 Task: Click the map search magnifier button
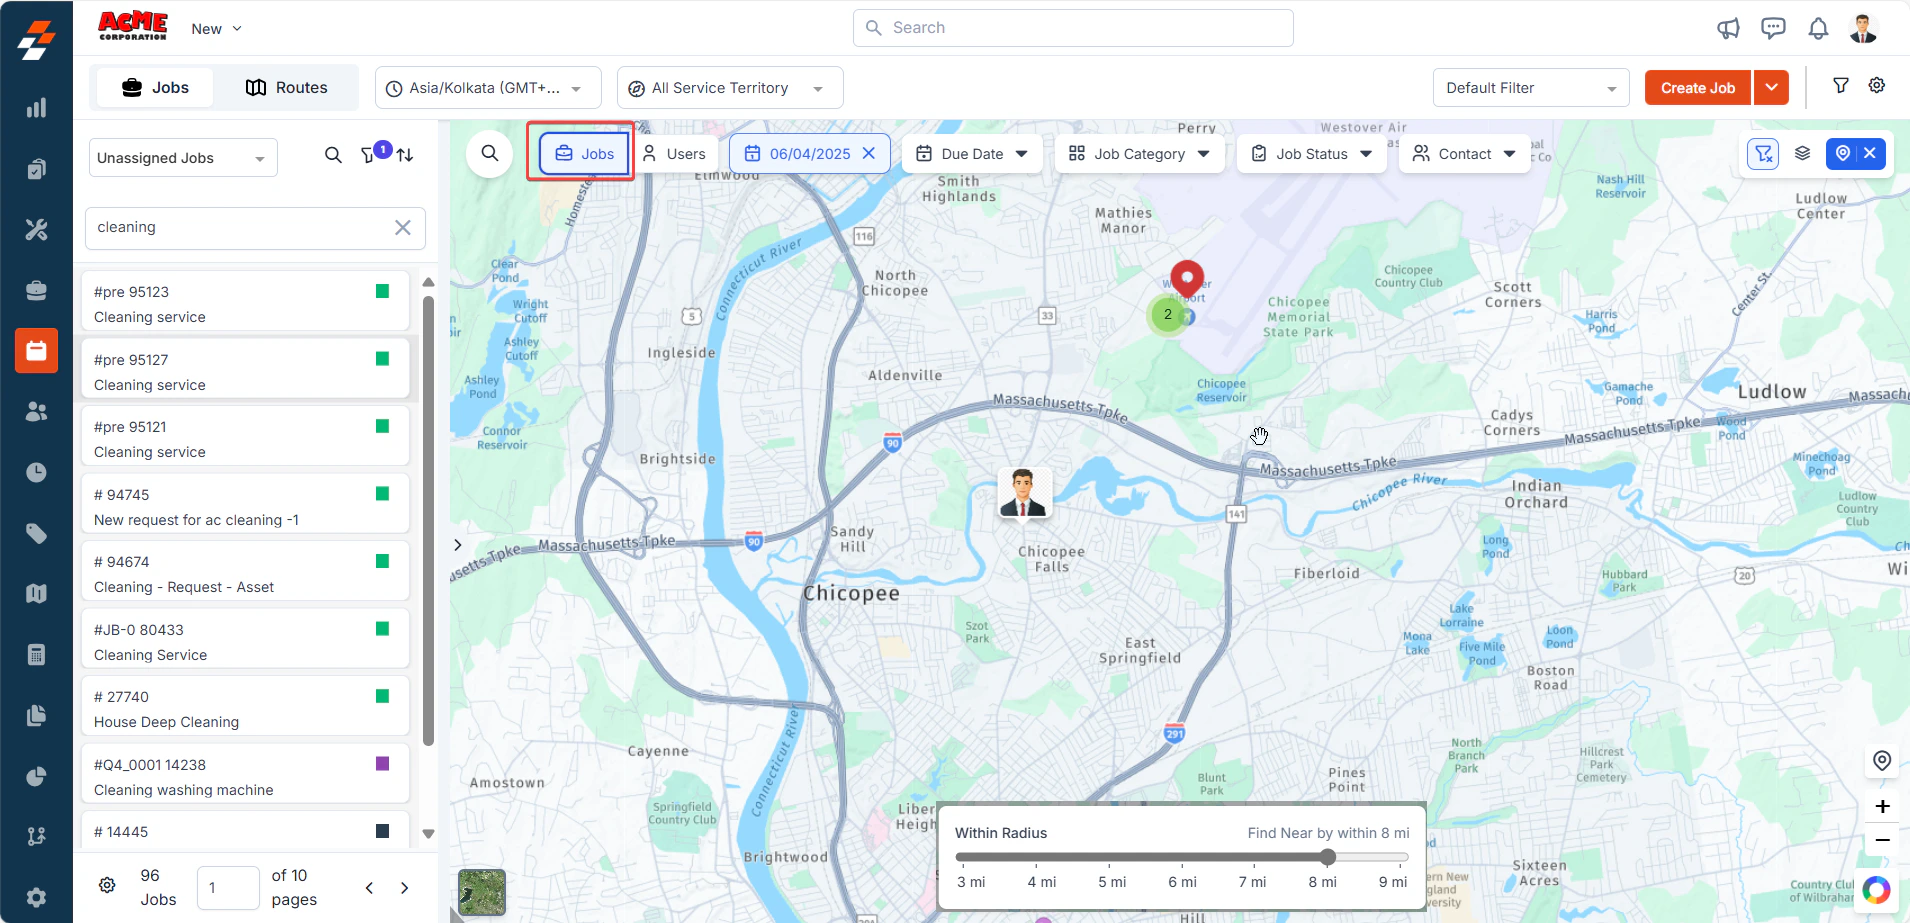(x=490, y=153)
